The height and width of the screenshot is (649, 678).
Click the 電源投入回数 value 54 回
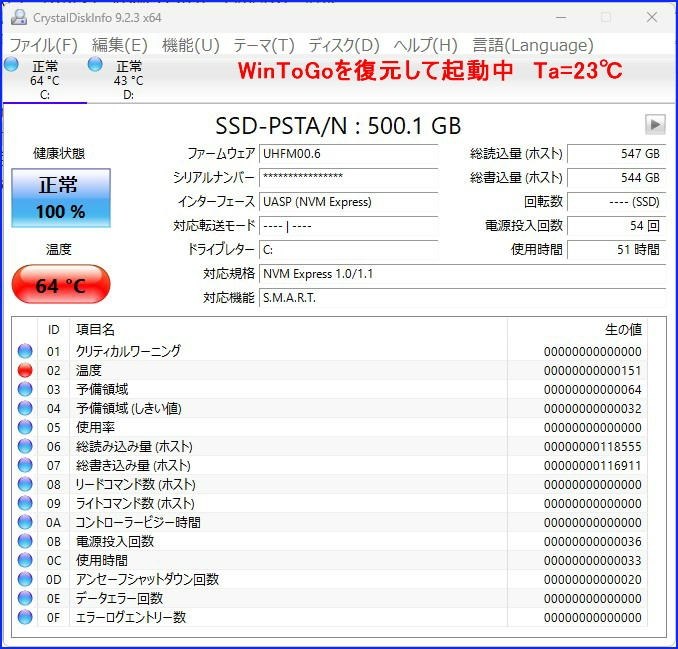click(617, 226)
